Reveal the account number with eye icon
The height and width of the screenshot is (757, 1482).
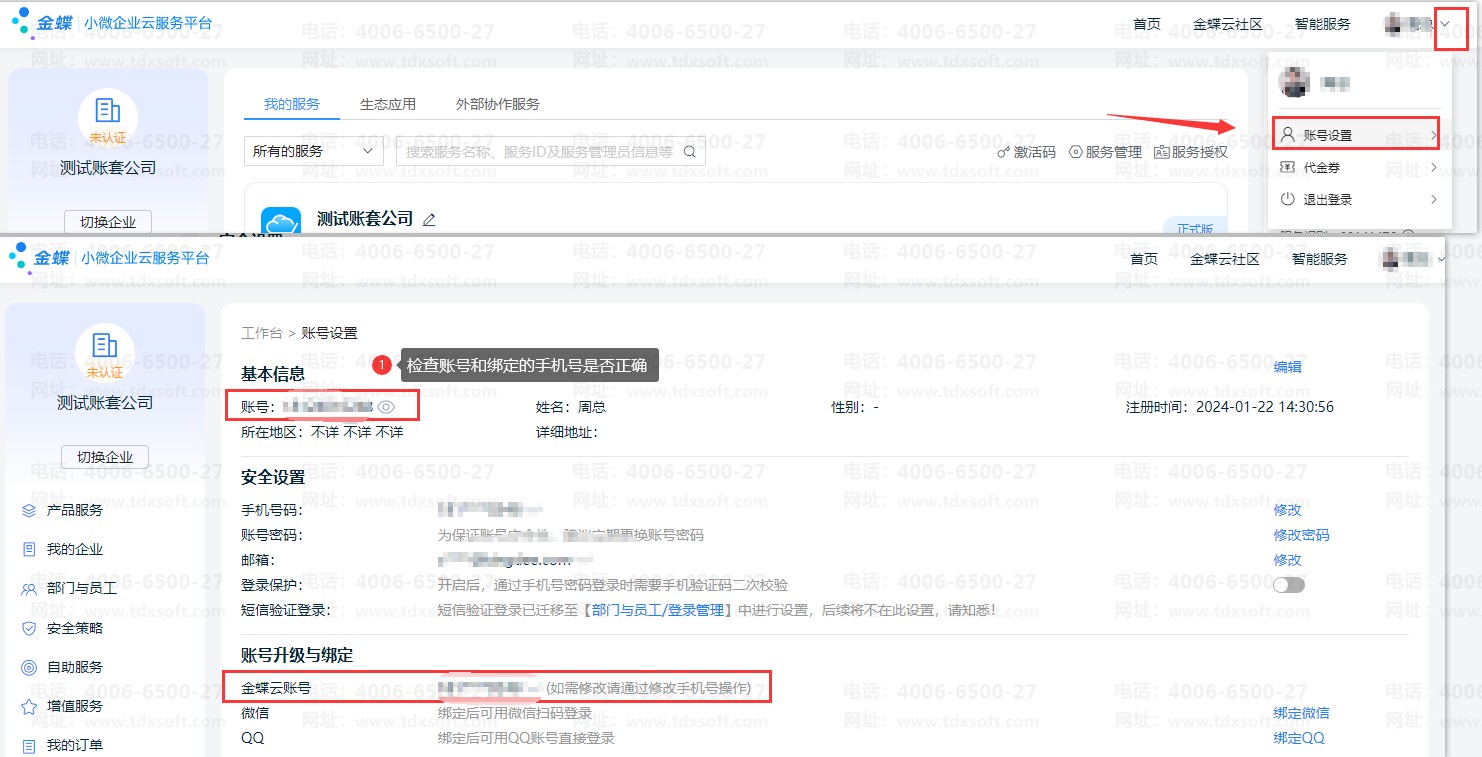click(387, 407)
